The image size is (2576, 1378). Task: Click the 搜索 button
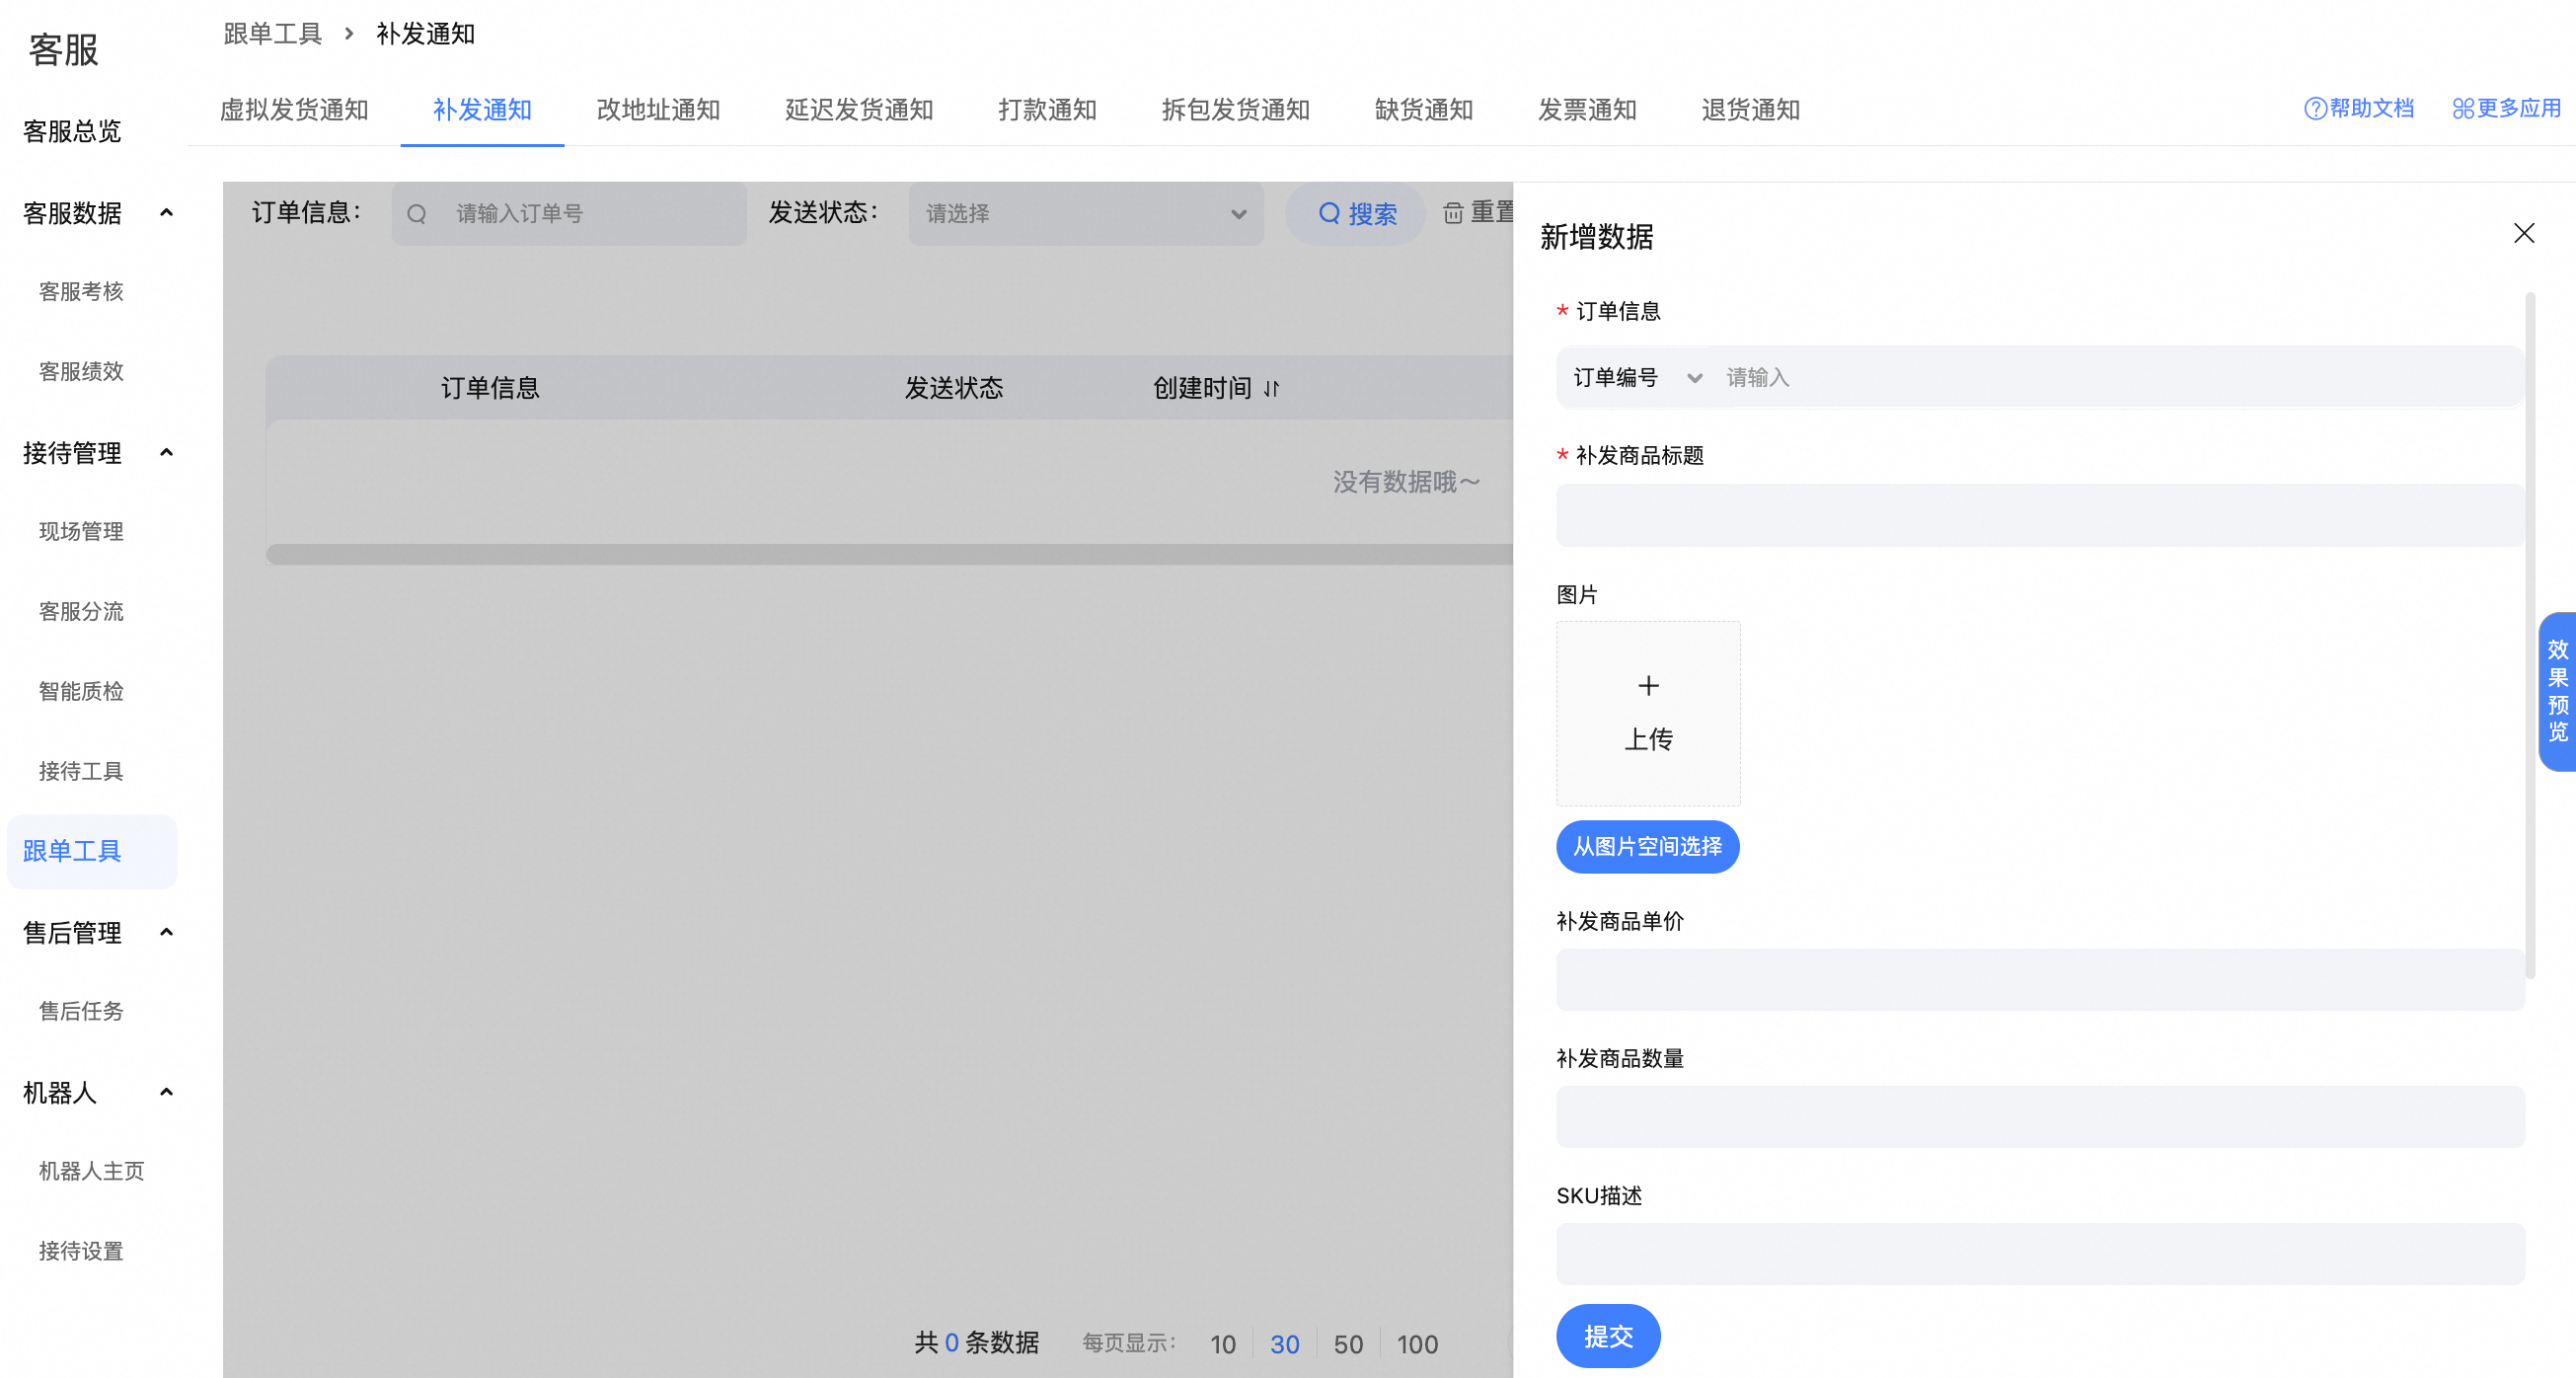point(1356,214)
